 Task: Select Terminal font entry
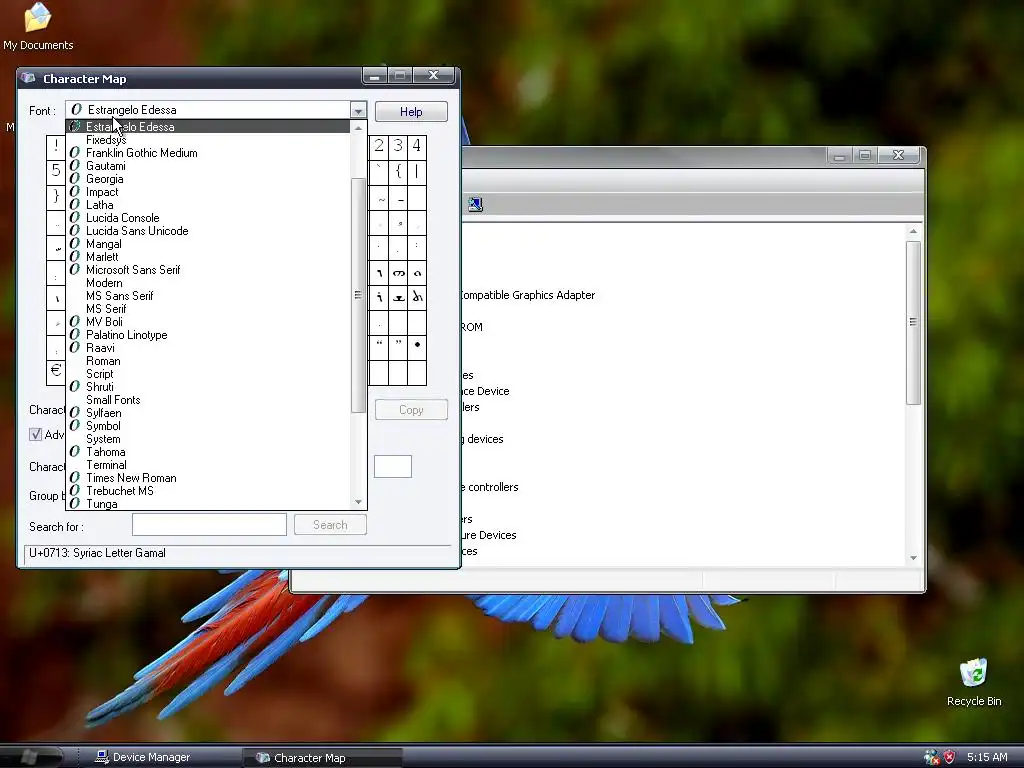point(208,465)
